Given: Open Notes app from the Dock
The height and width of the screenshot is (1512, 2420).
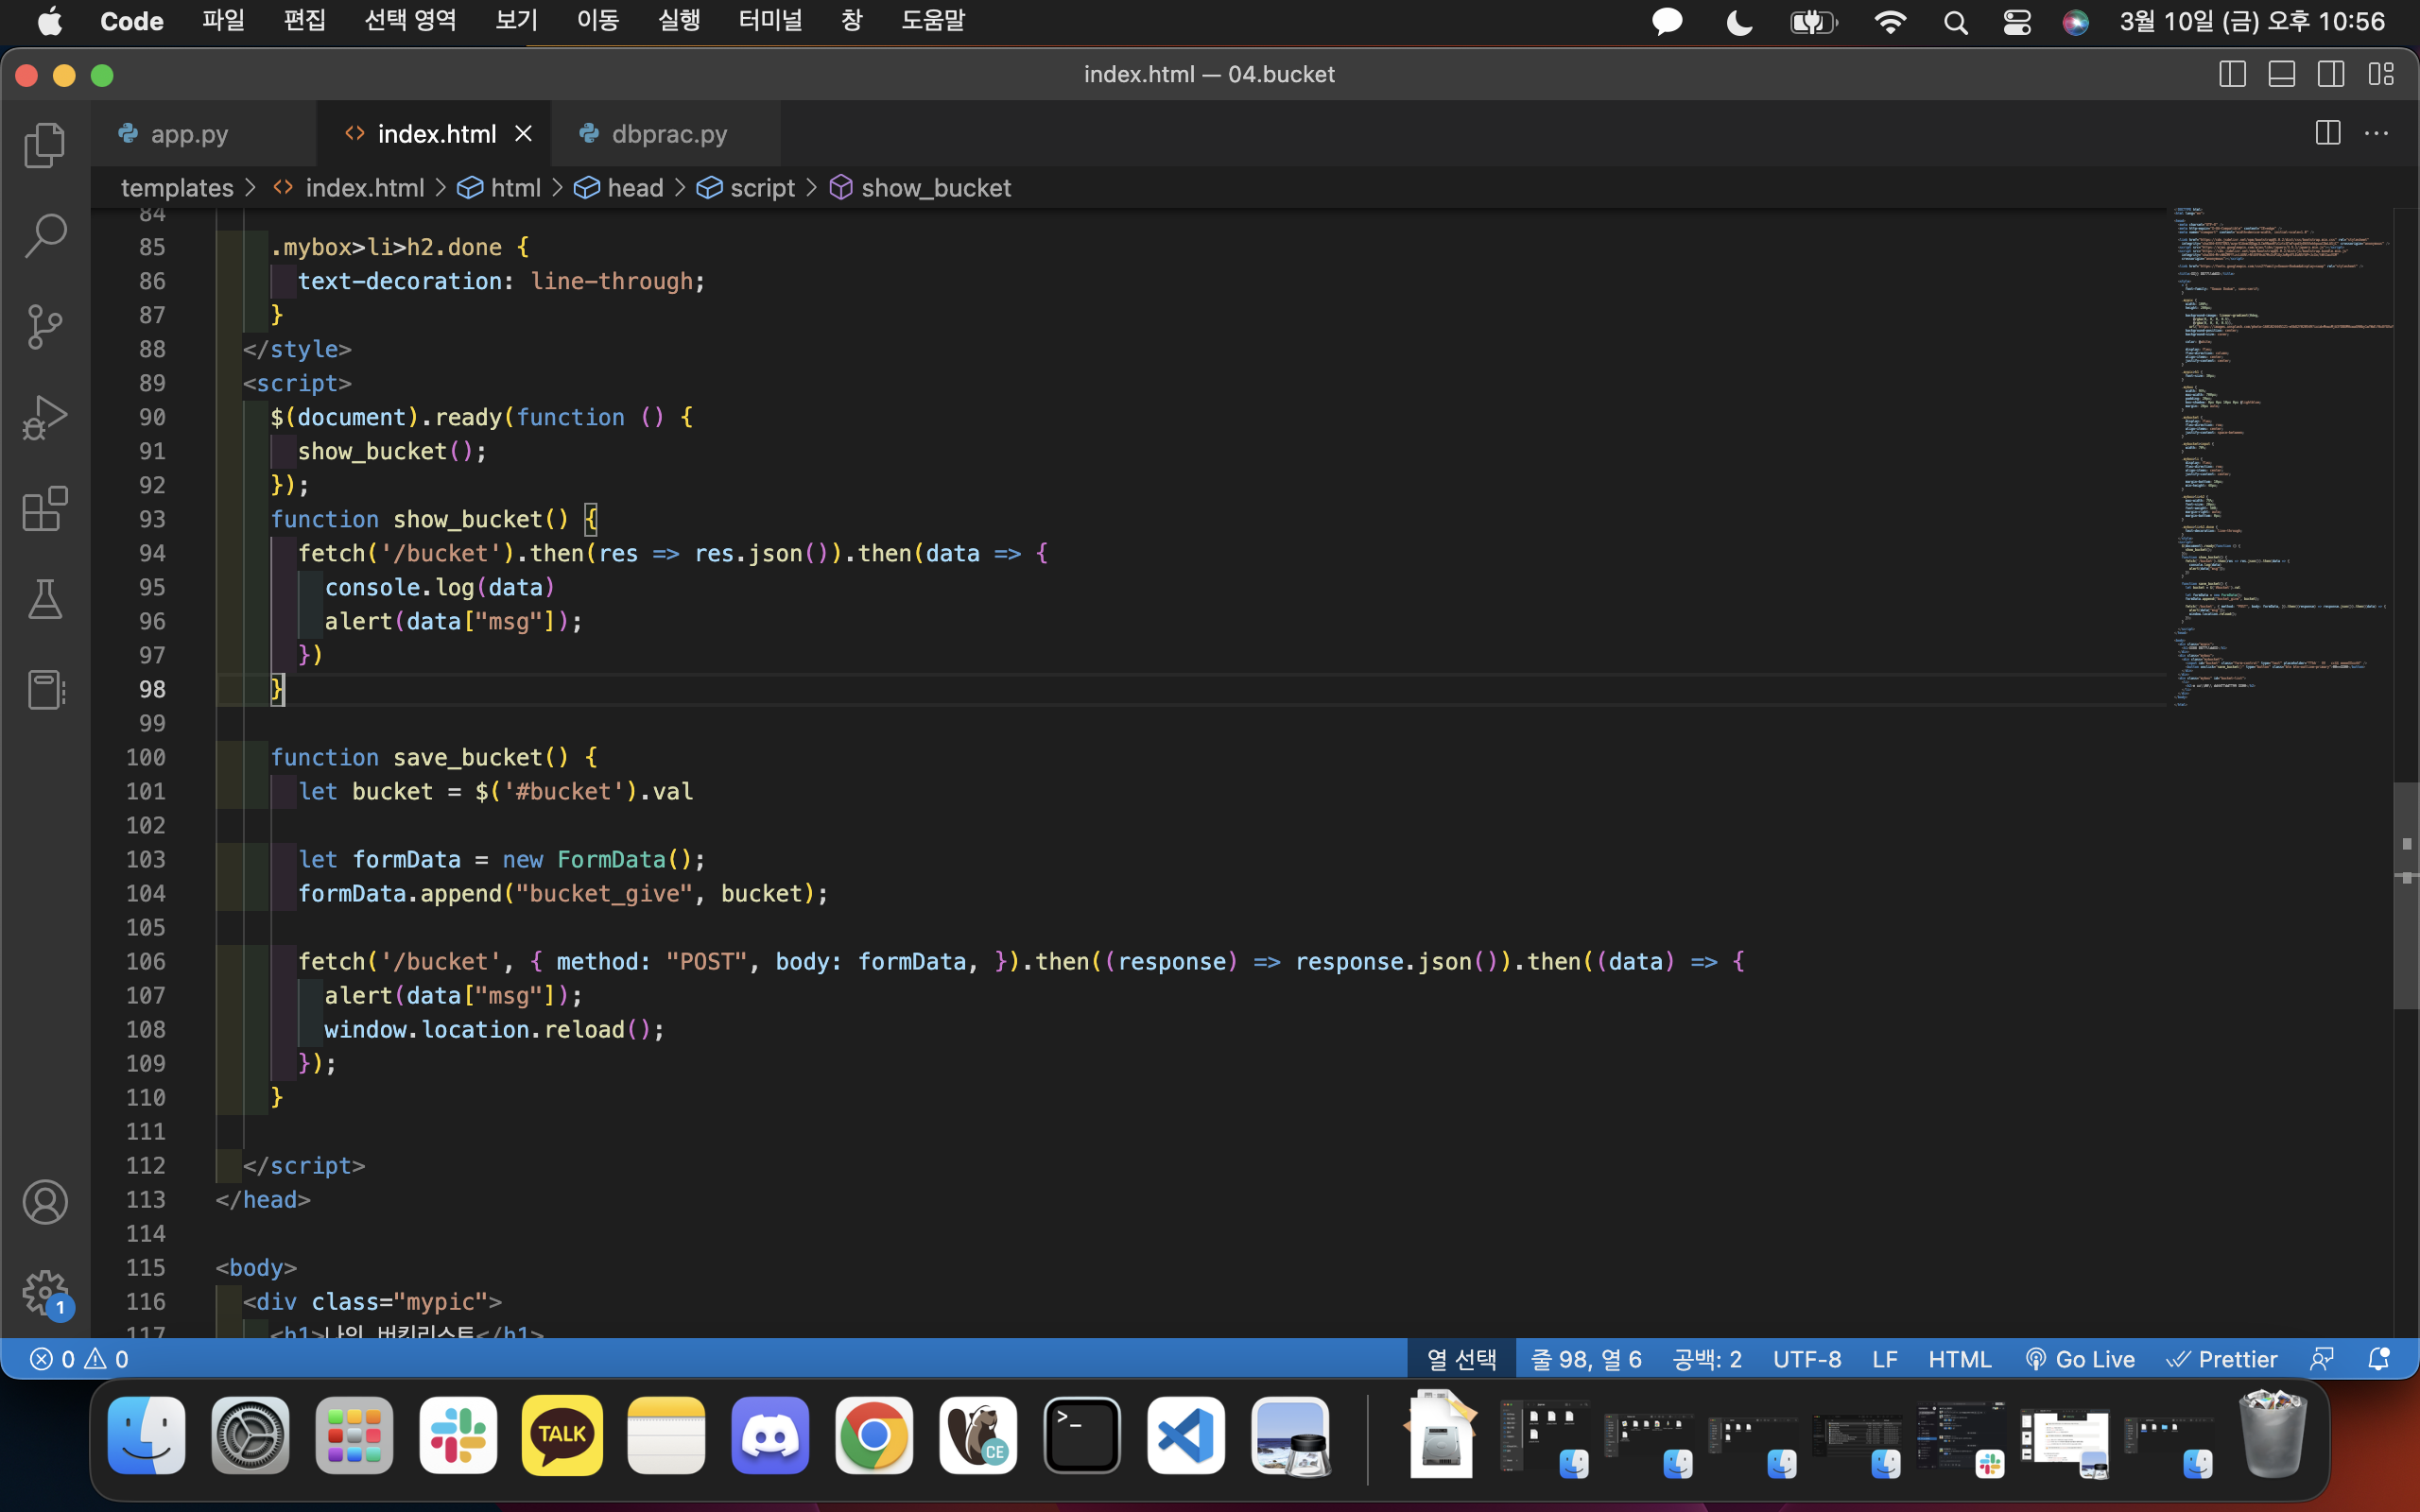Looking at the screenshot, I should (x=666, y=1435).
